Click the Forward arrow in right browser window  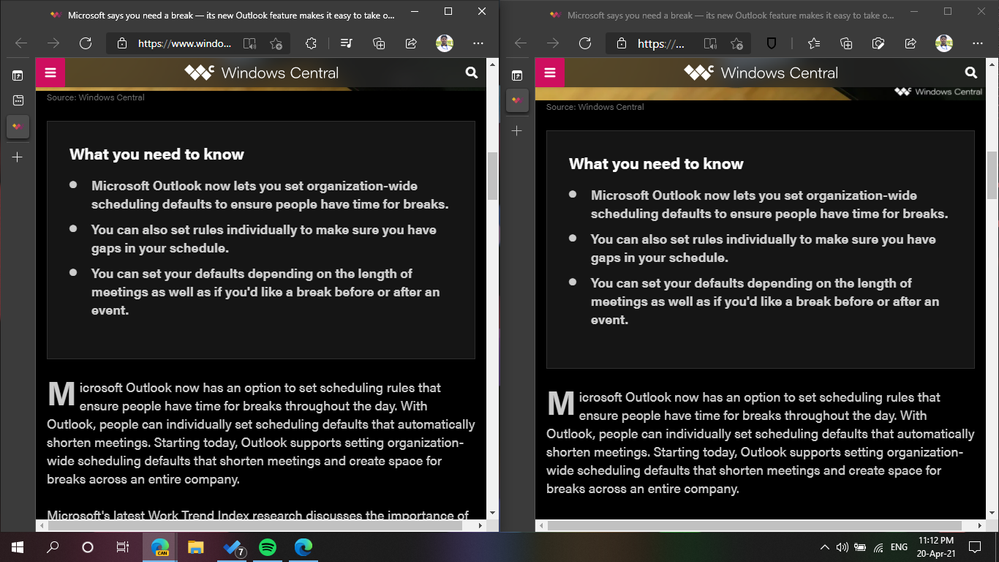[552, 43]
